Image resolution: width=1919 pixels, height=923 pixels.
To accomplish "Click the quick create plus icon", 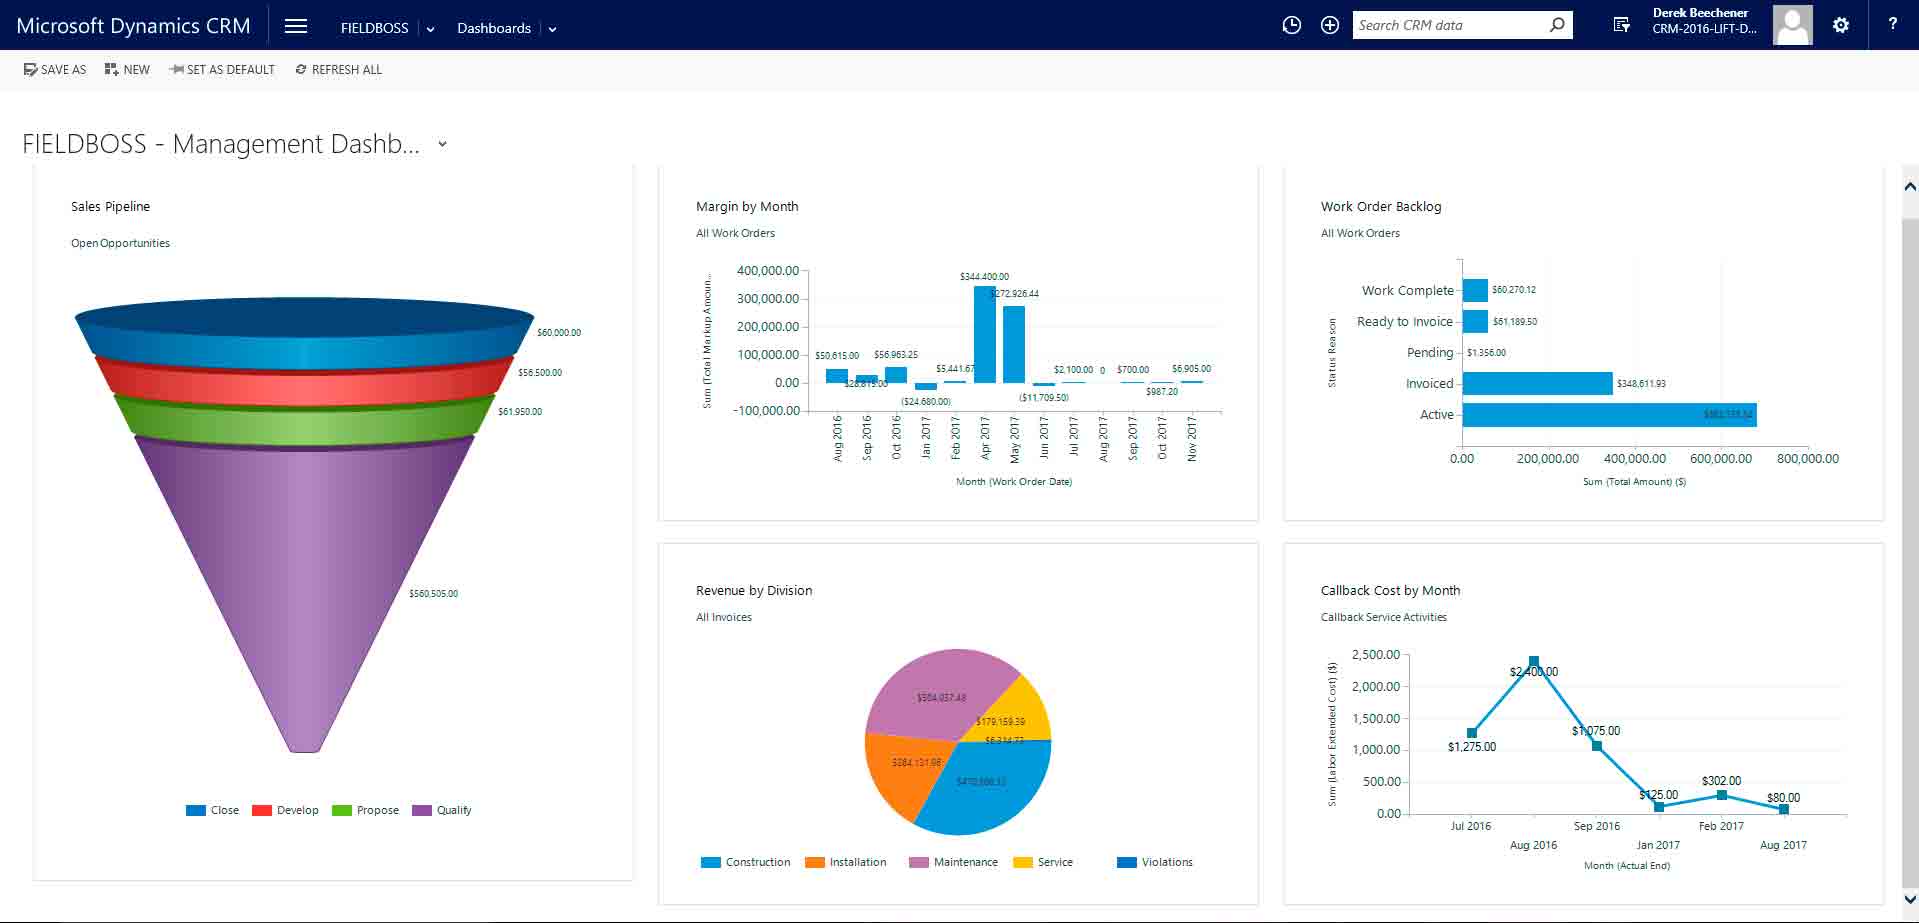I will point(1330,26).
